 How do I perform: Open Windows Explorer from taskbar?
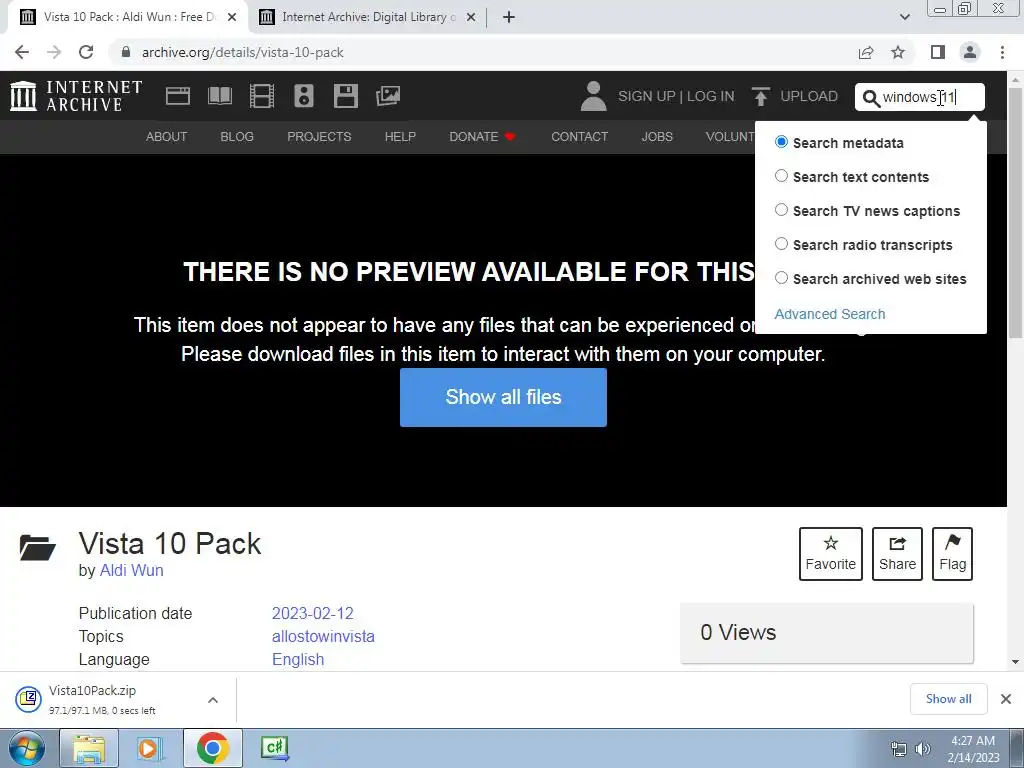(89, 748)
